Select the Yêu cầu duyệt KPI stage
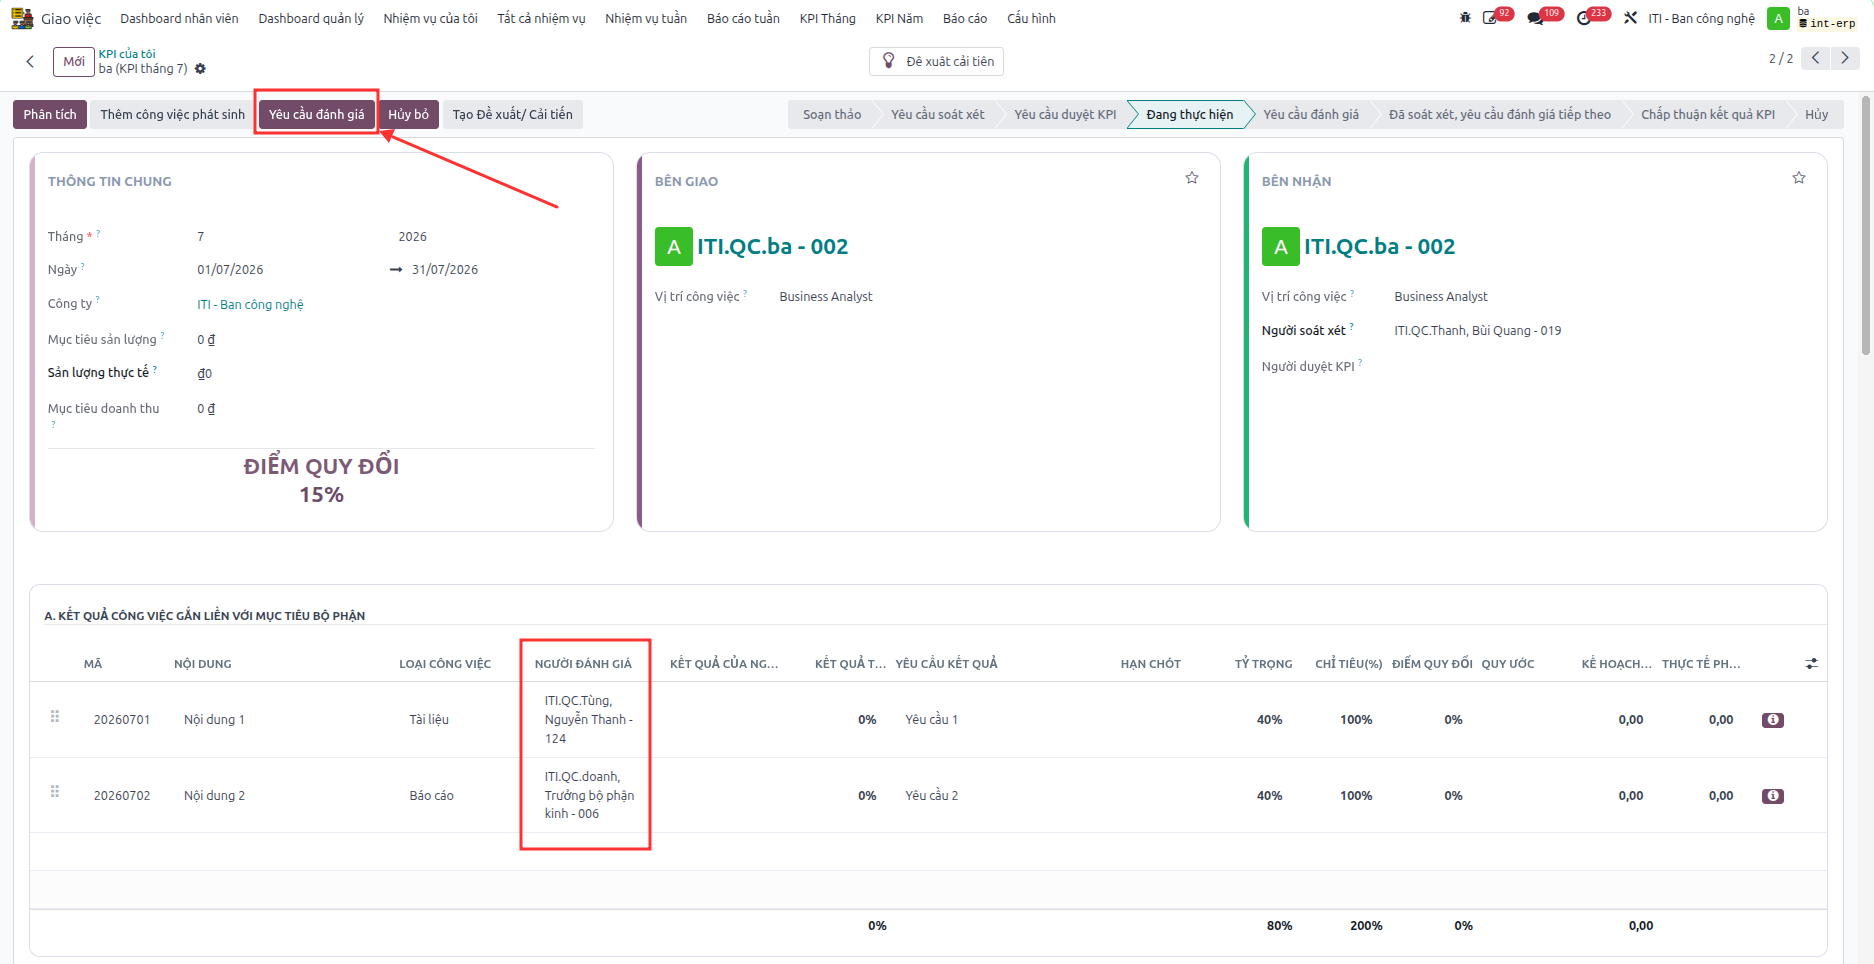Image resolution: width=1874 pixels, height=964 pixels. [1065, 114]
